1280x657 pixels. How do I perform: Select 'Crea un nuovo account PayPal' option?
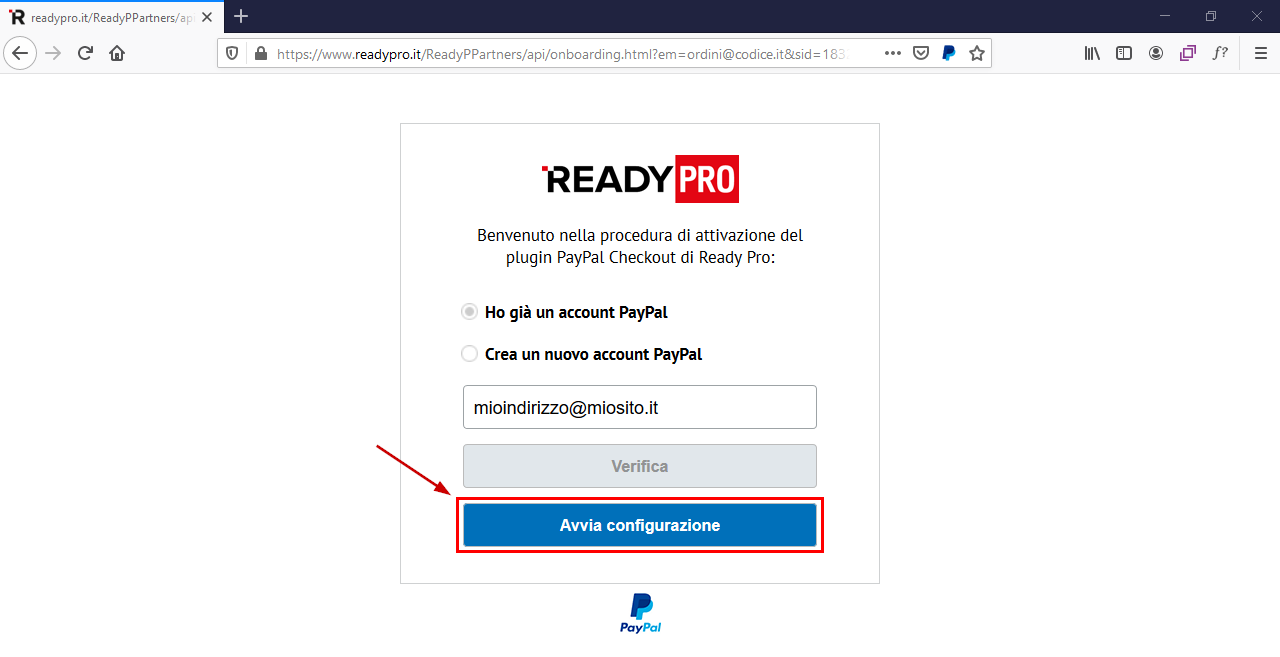point(469,354)
